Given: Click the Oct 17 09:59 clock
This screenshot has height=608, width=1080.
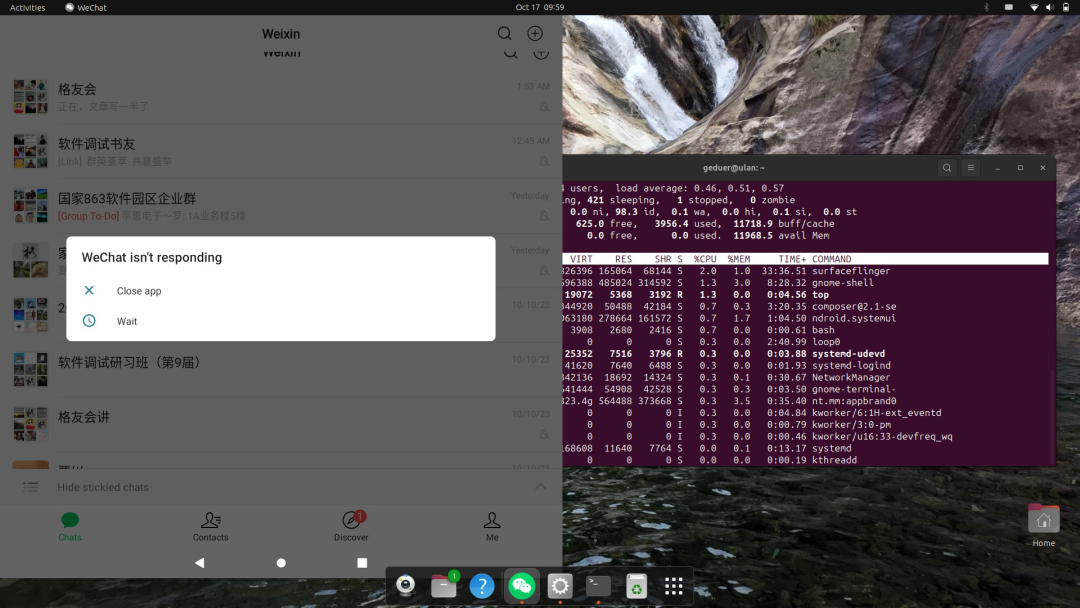Looking at the screenshot, I should 540,7.
